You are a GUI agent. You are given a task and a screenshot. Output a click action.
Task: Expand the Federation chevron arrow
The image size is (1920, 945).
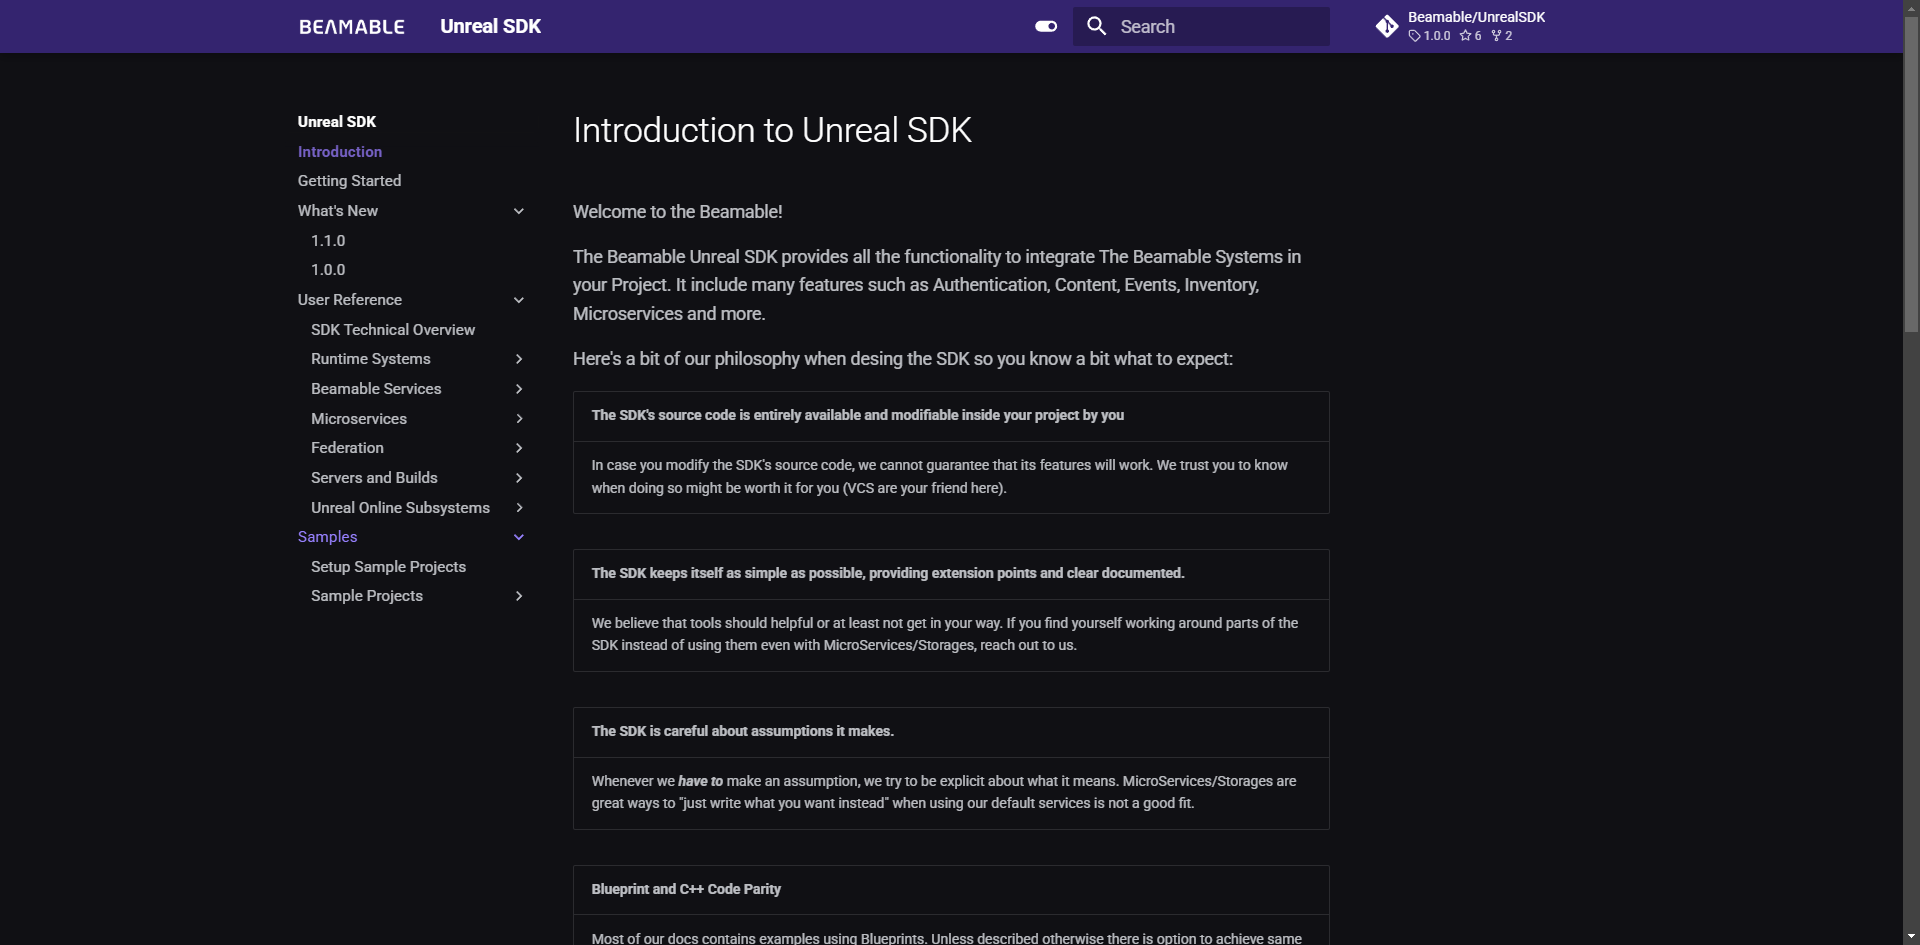click(519, 448)
